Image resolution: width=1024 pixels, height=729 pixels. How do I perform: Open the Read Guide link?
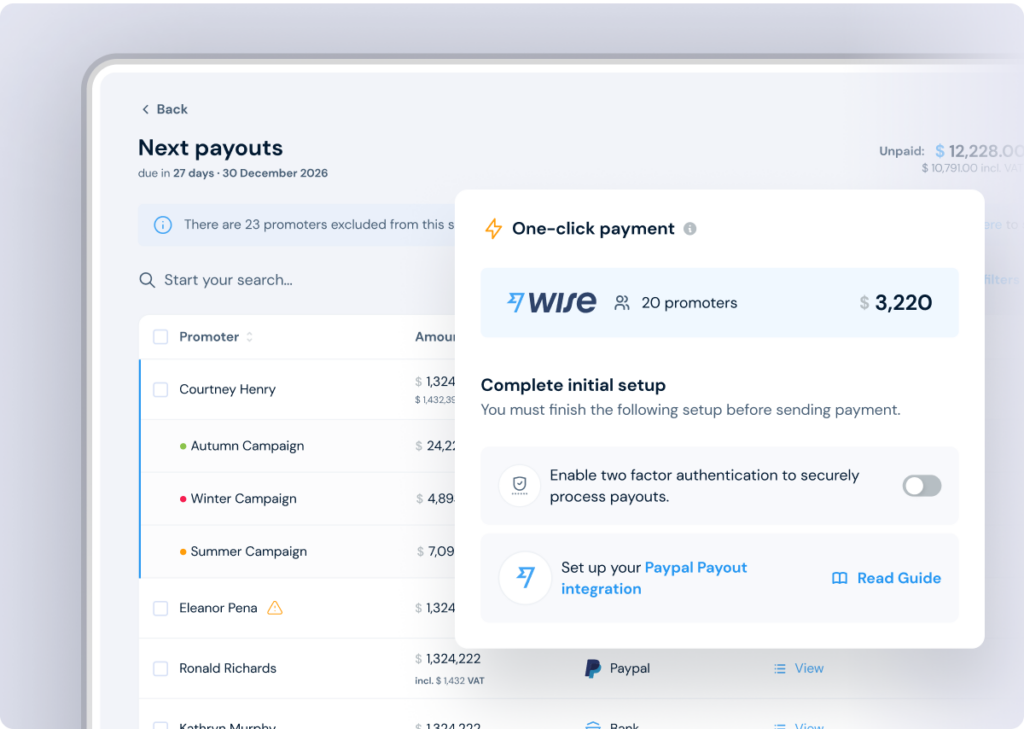(886, 578)
